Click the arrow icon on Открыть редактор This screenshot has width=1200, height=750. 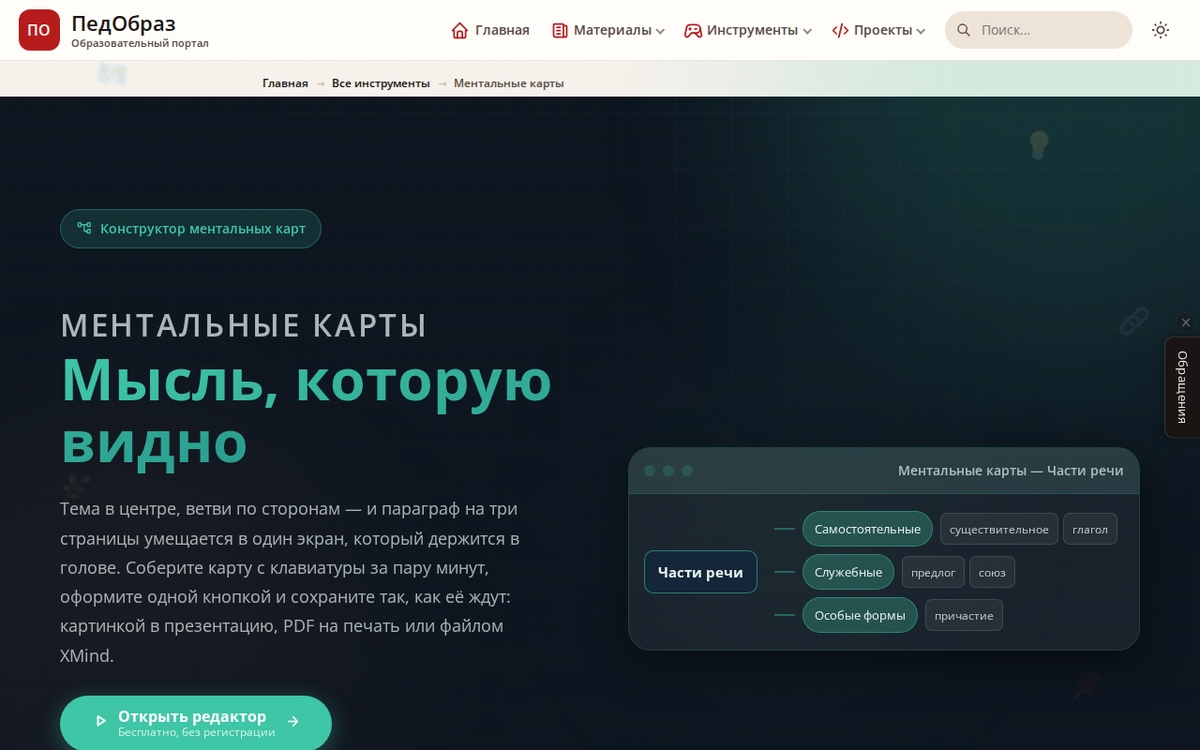(x=293, y=720)
